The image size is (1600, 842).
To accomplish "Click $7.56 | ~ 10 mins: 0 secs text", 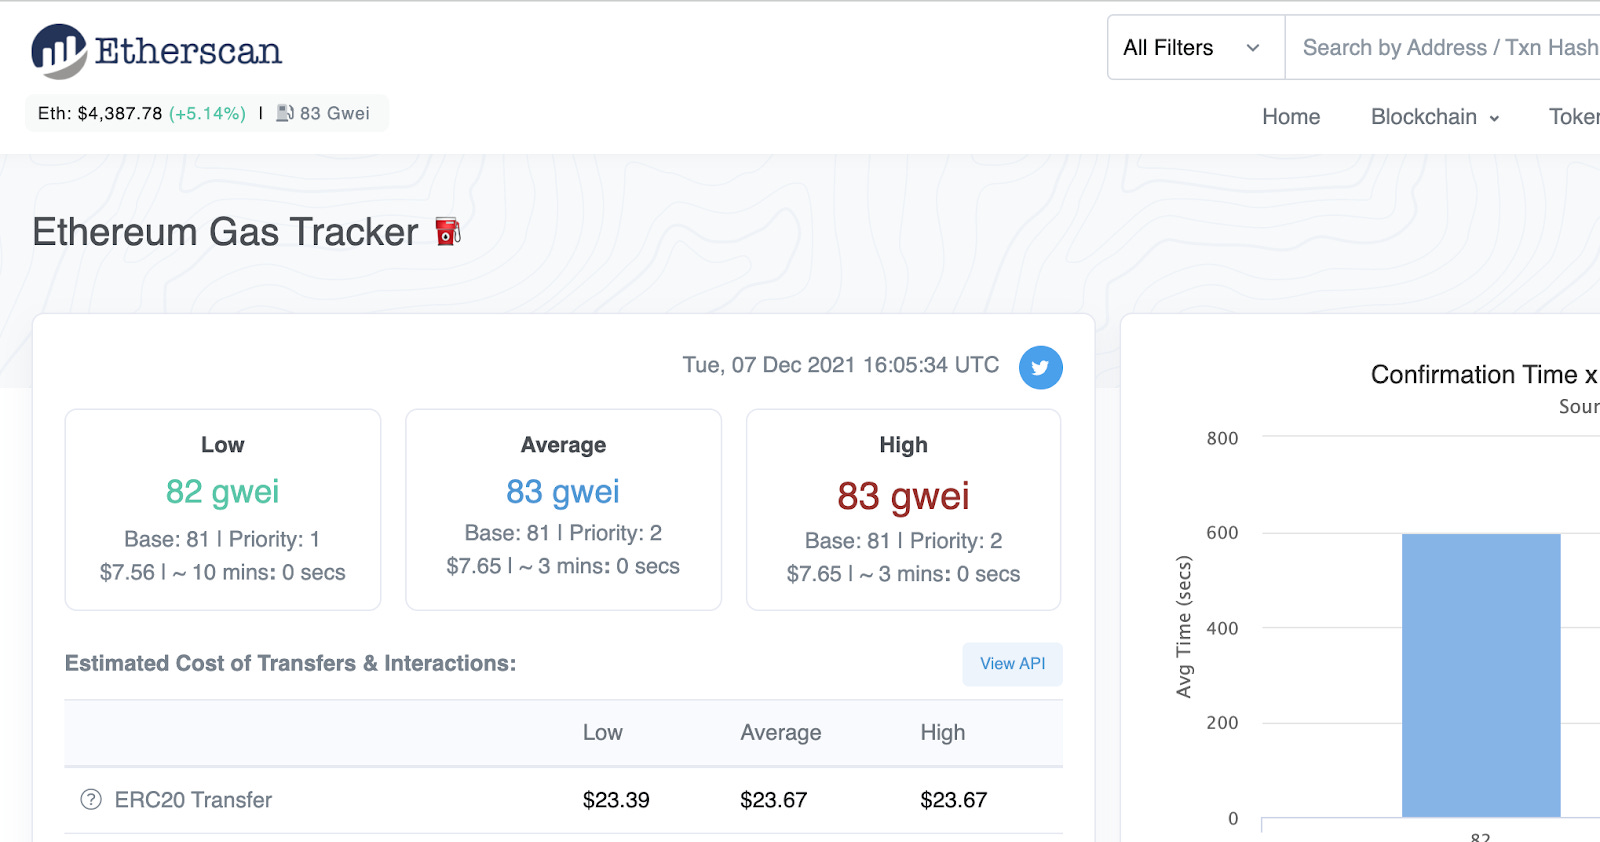I will pos(222,573).
